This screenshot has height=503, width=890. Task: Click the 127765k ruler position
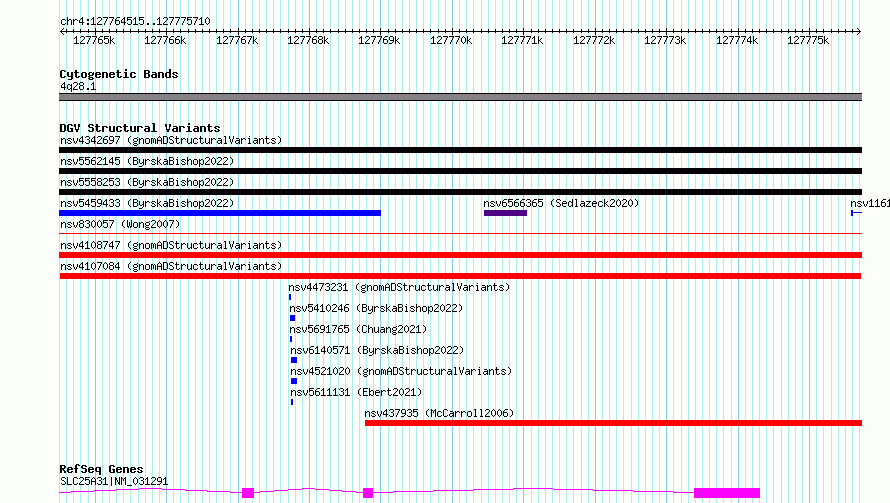tap(94, 40)
